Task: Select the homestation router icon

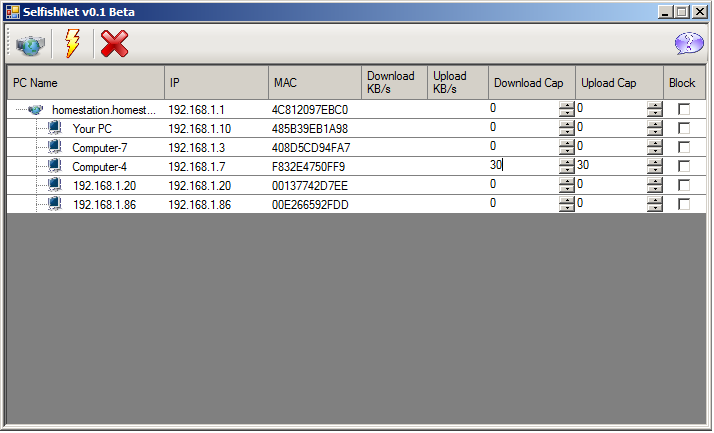Action: (x=36, y=109)
